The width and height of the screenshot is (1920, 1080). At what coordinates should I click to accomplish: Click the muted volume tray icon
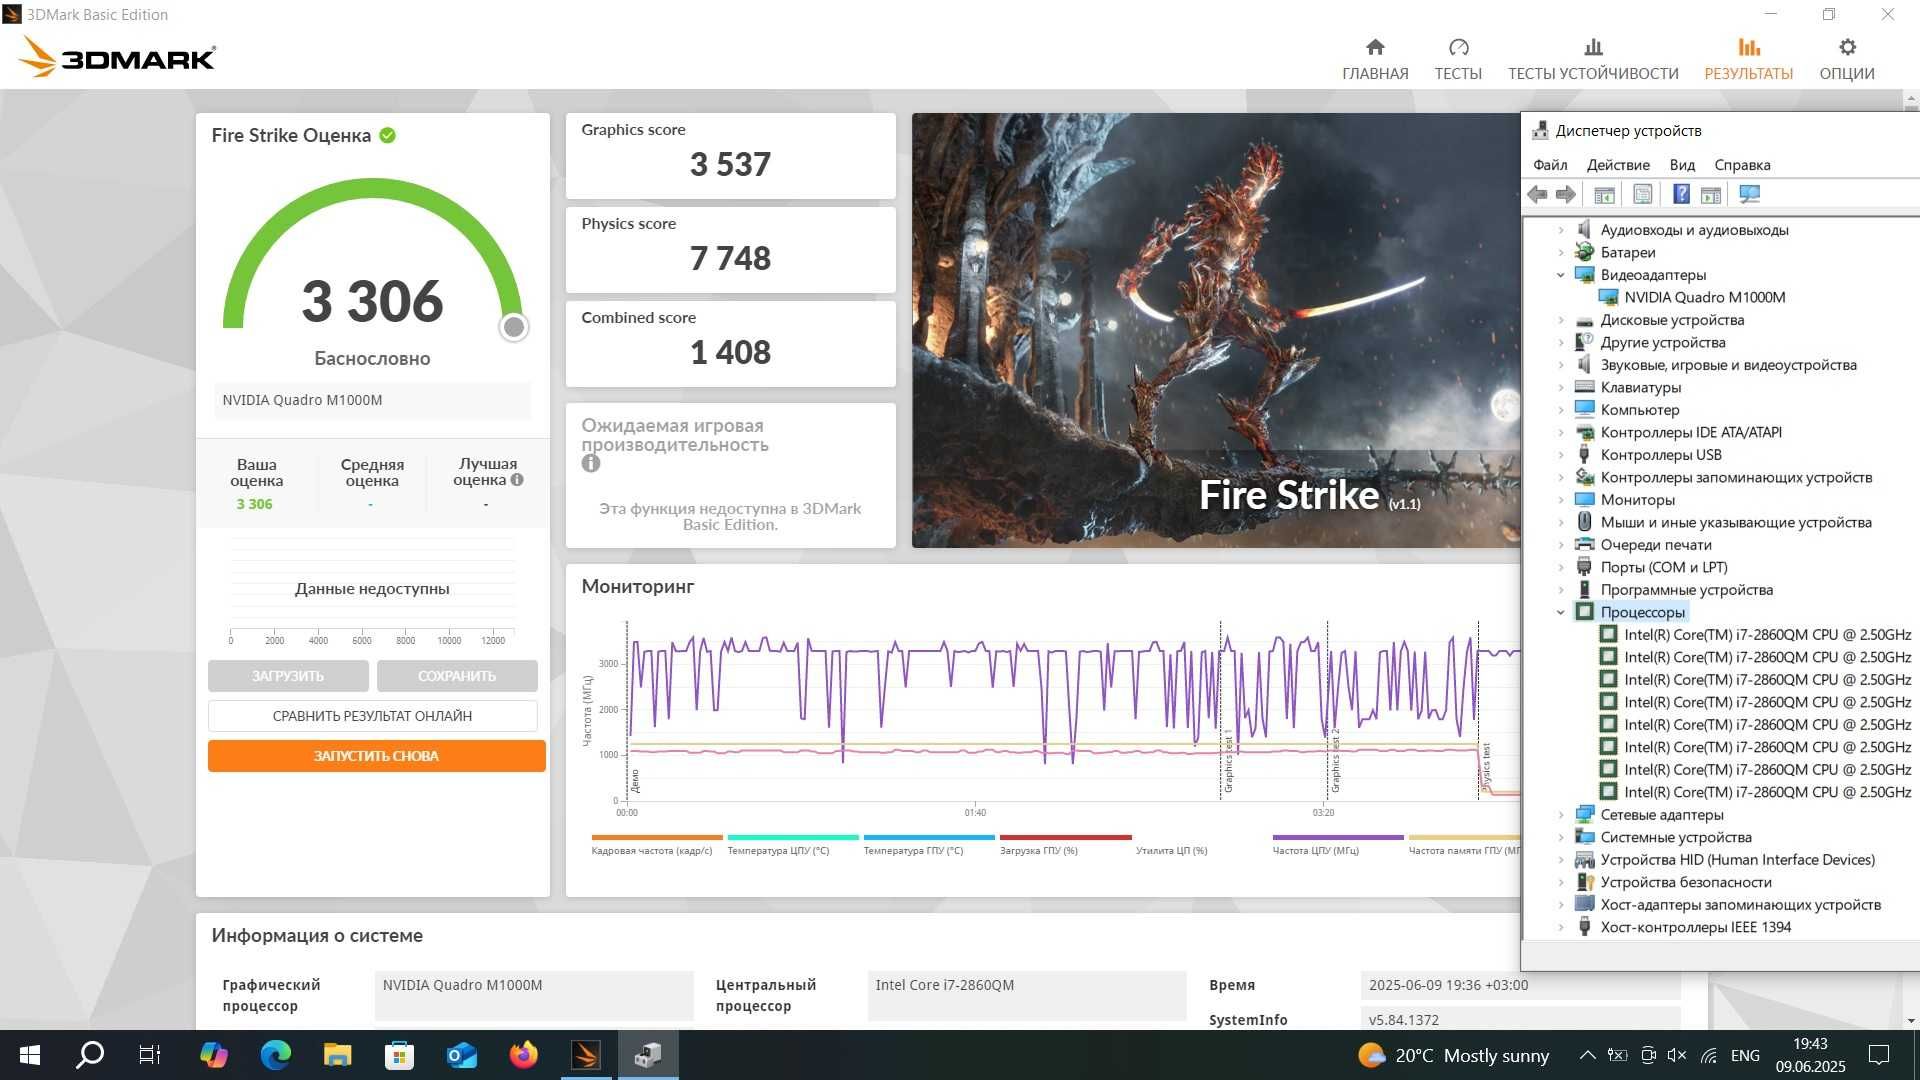(1677, 1055)
